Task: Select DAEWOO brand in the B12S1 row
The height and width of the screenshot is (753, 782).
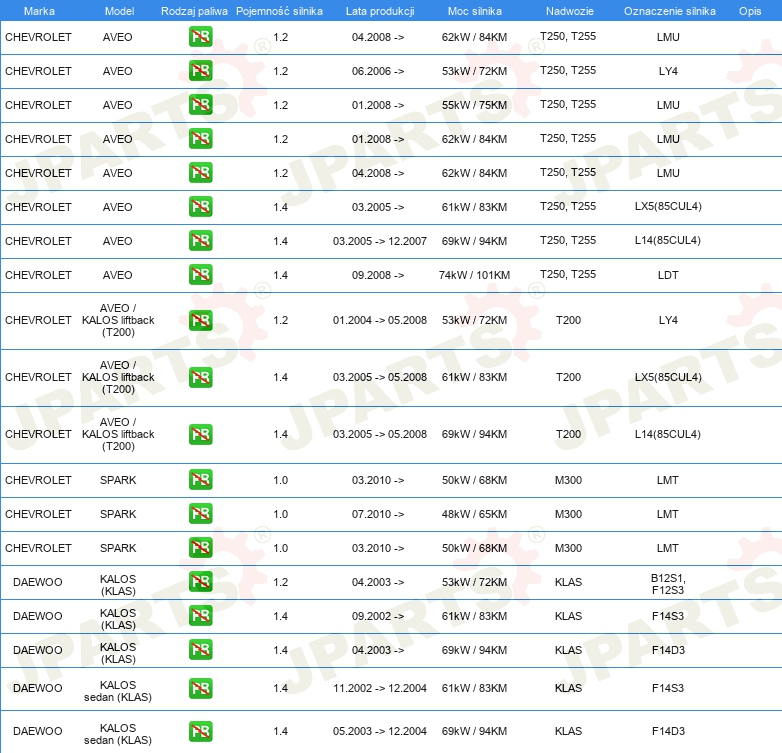Action: (x=37, y=582)
